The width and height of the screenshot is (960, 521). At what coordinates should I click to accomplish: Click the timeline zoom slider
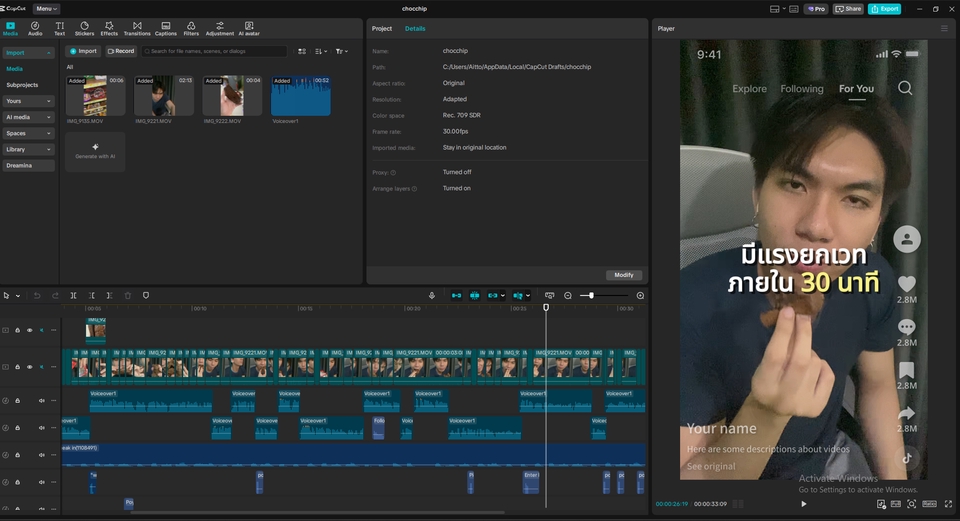click(592, 296)
